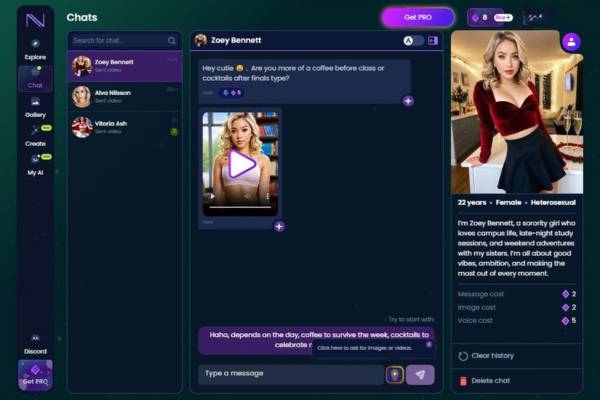Screen dimensions: 600x400
Task: Open the Zoey Bennett chat in the list
Action: click(125, 66)
